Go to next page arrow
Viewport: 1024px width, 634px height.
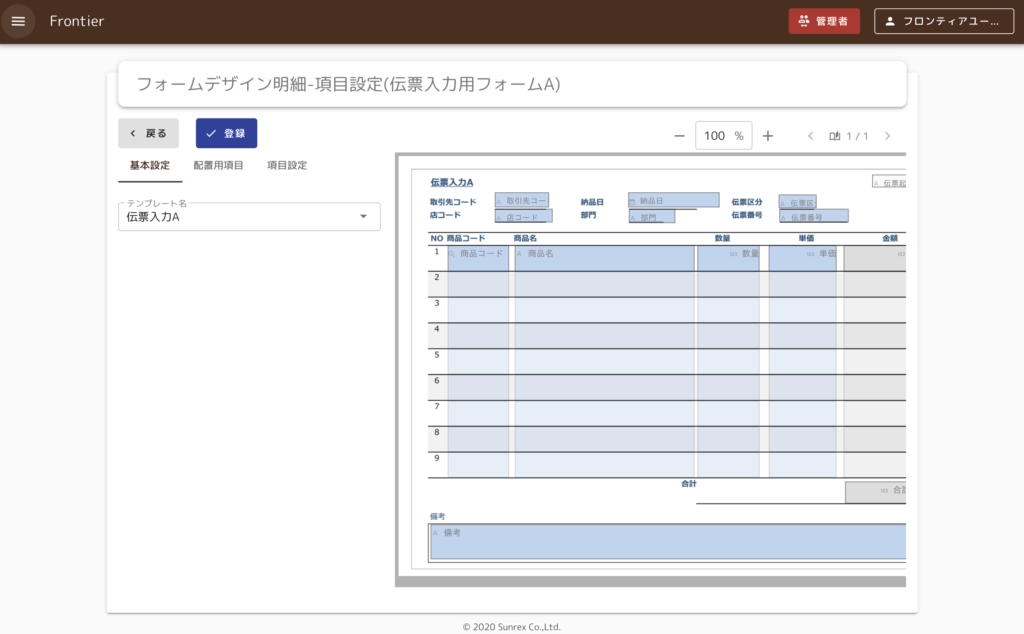click(887, 136)
